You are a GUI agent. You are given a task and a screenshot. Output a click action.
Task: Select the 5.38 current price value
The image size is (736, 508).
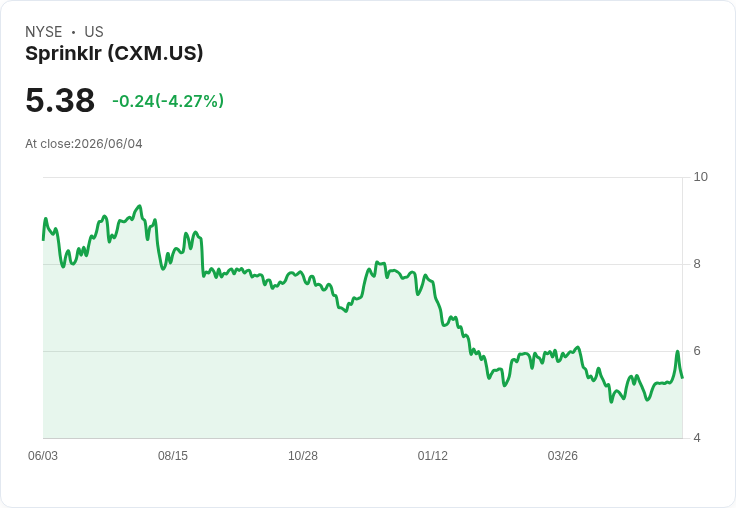click(x=60, y=100)
